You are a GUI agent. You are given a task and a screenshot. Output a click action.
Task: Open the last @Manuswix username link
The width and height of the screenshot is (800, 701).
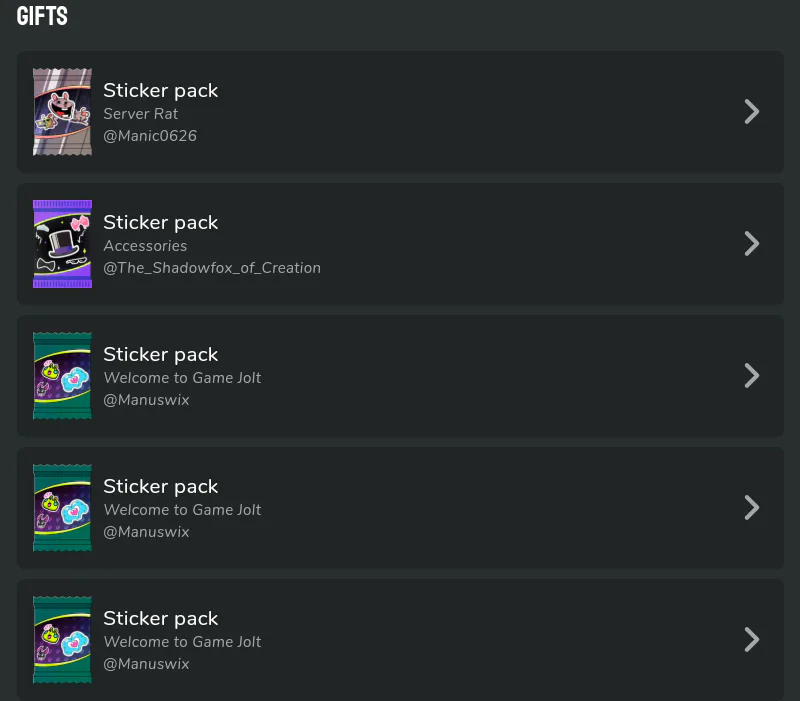coord(146,664)
